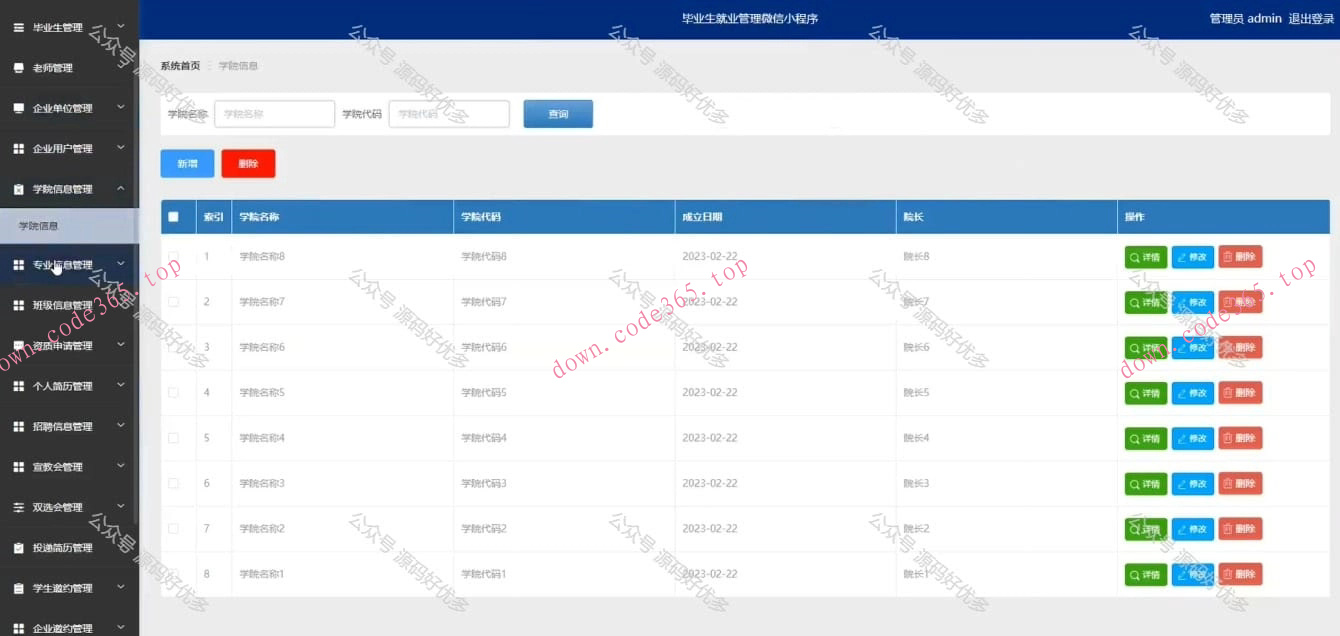1340x636 pixels.
Task: Click the blue 新增 button
Action: pos(187,162)
